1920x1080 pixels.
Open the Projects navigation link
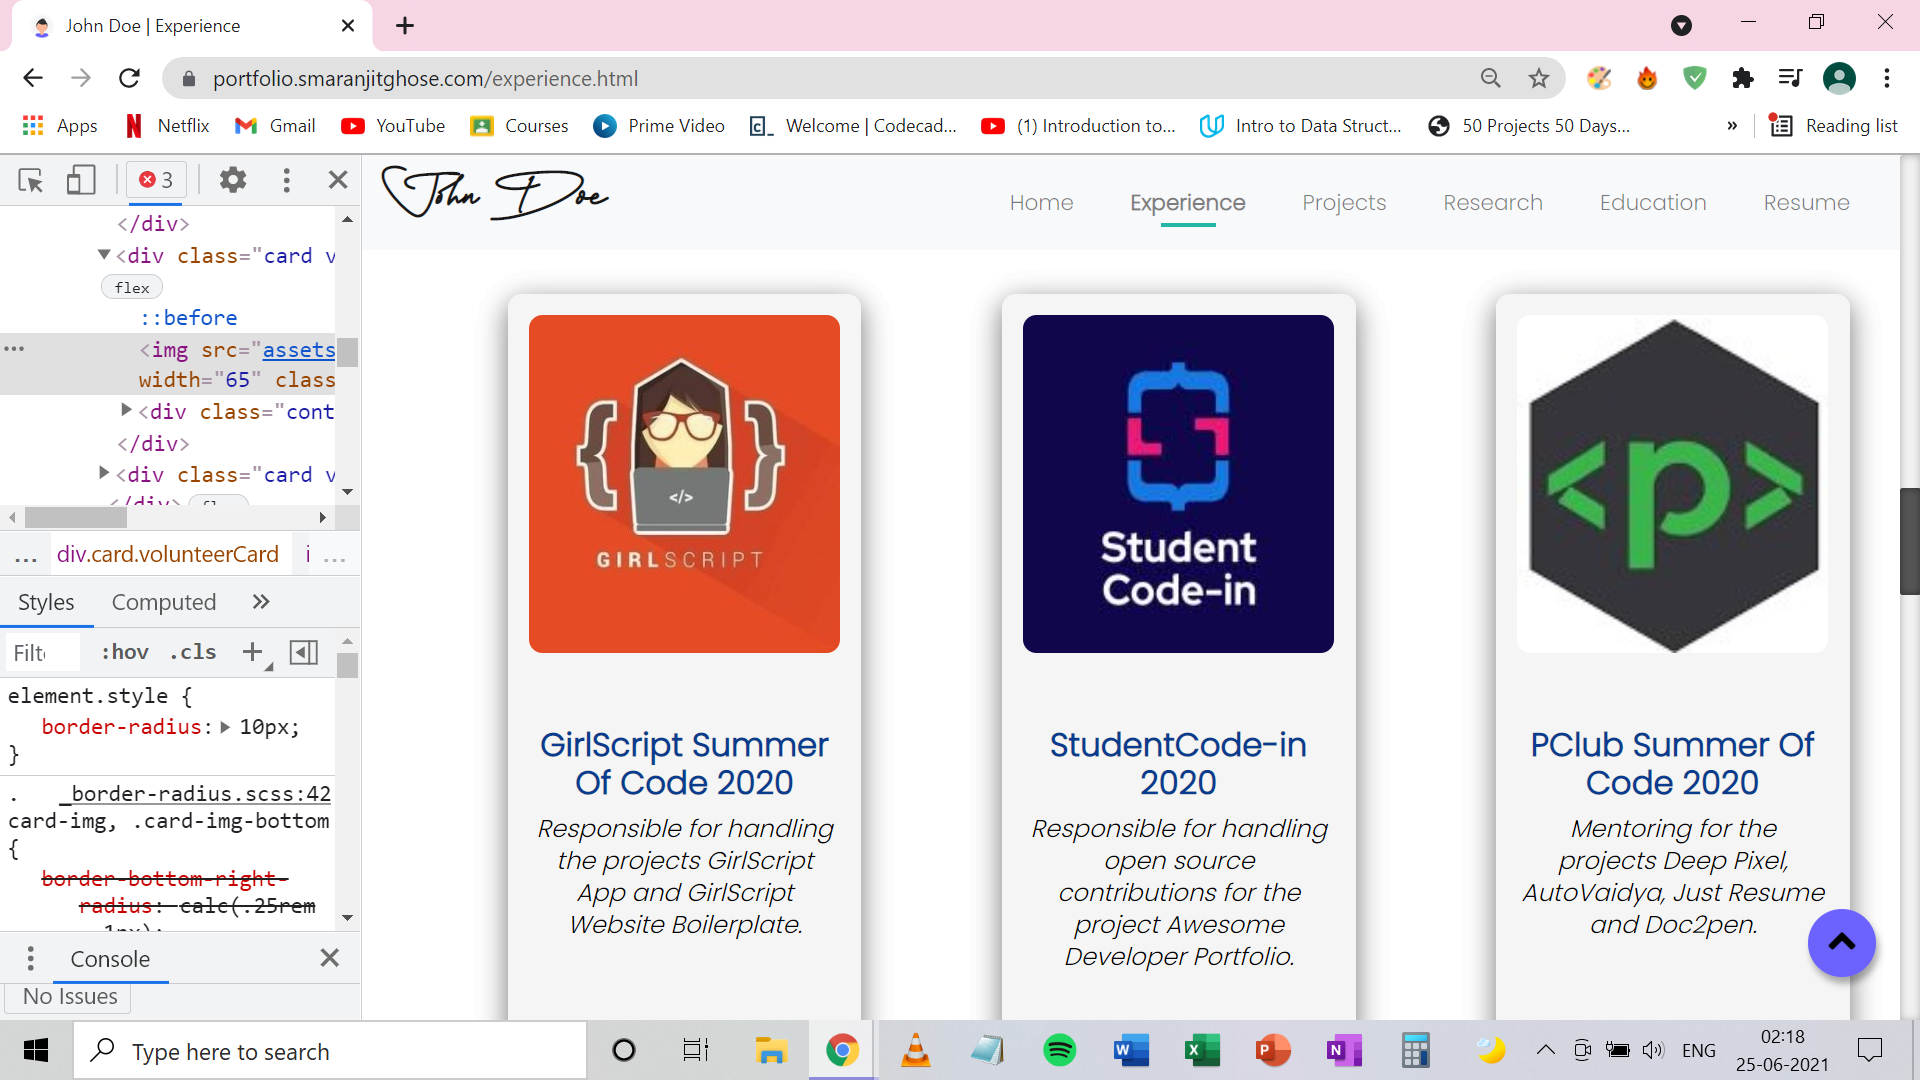pos(1344,202)
